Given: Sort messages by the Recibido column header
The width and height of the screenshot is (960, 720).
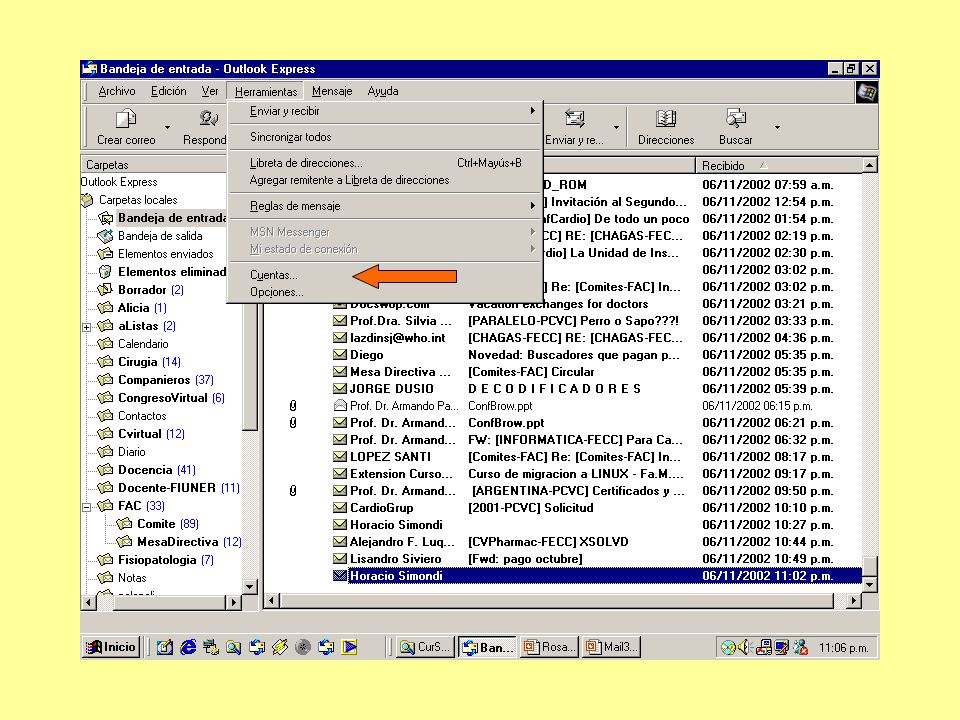Looking at the screenshot, I should pos(778,165).
